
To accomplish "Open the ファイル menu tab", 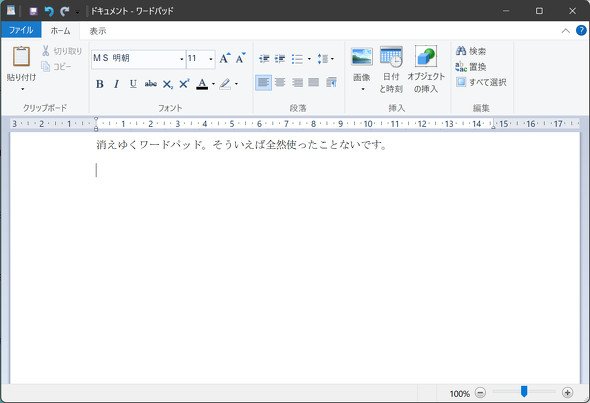I will (x=21, y=30).
